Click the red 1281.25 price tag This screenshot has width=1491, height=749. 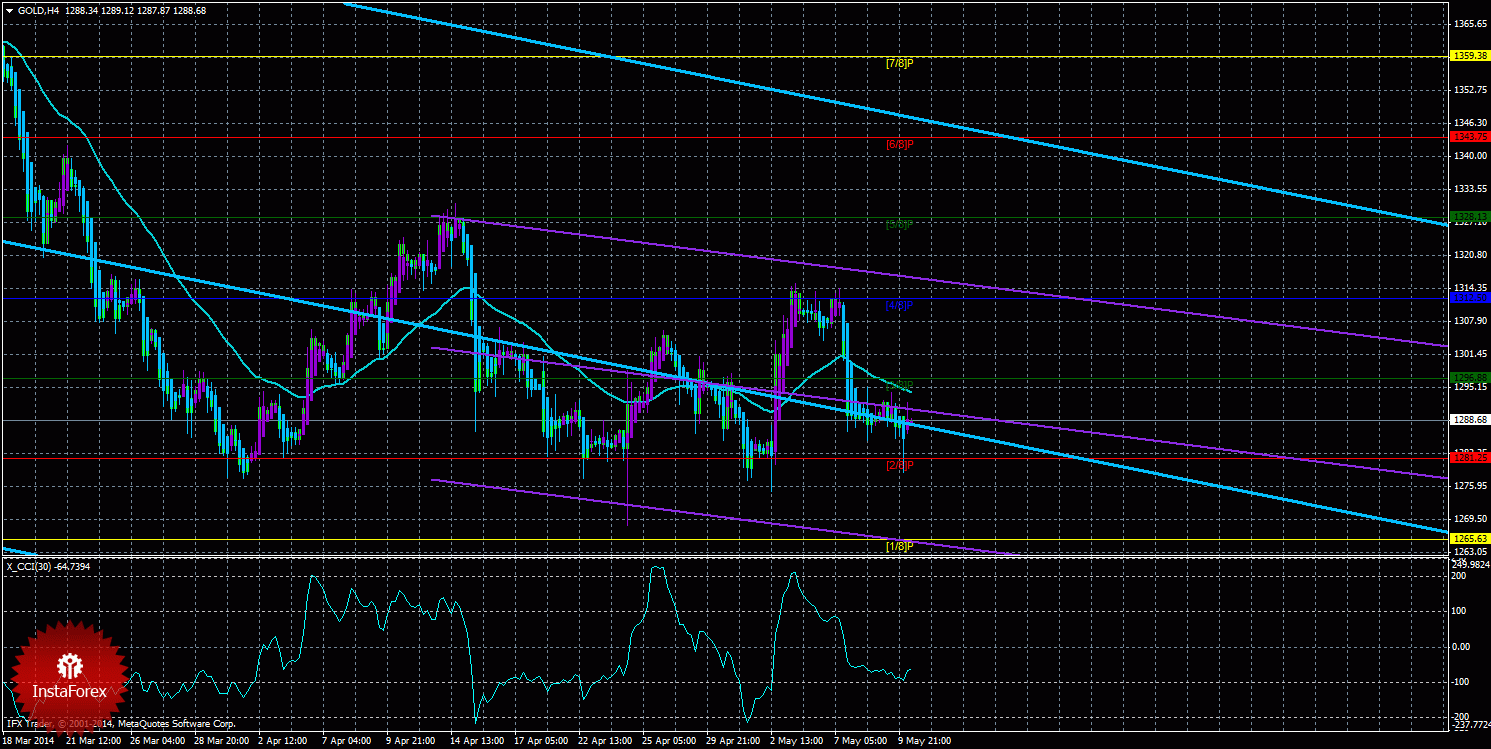click(1469, 458)
